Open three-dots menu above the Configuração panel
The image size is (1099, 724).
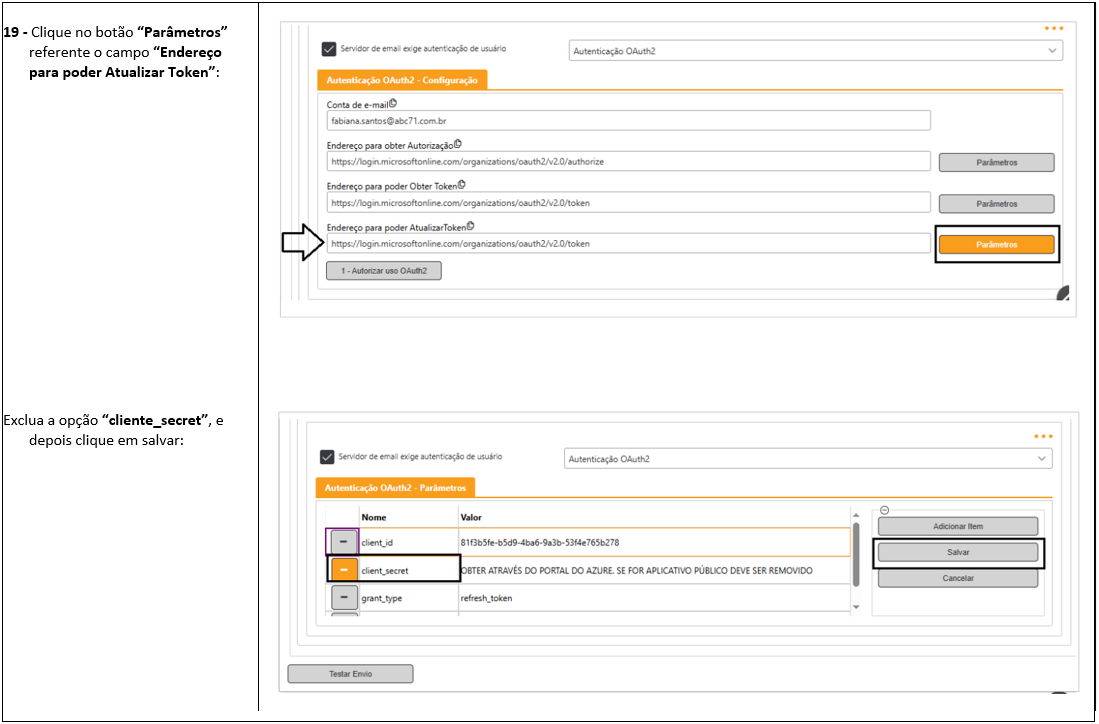1052,28
